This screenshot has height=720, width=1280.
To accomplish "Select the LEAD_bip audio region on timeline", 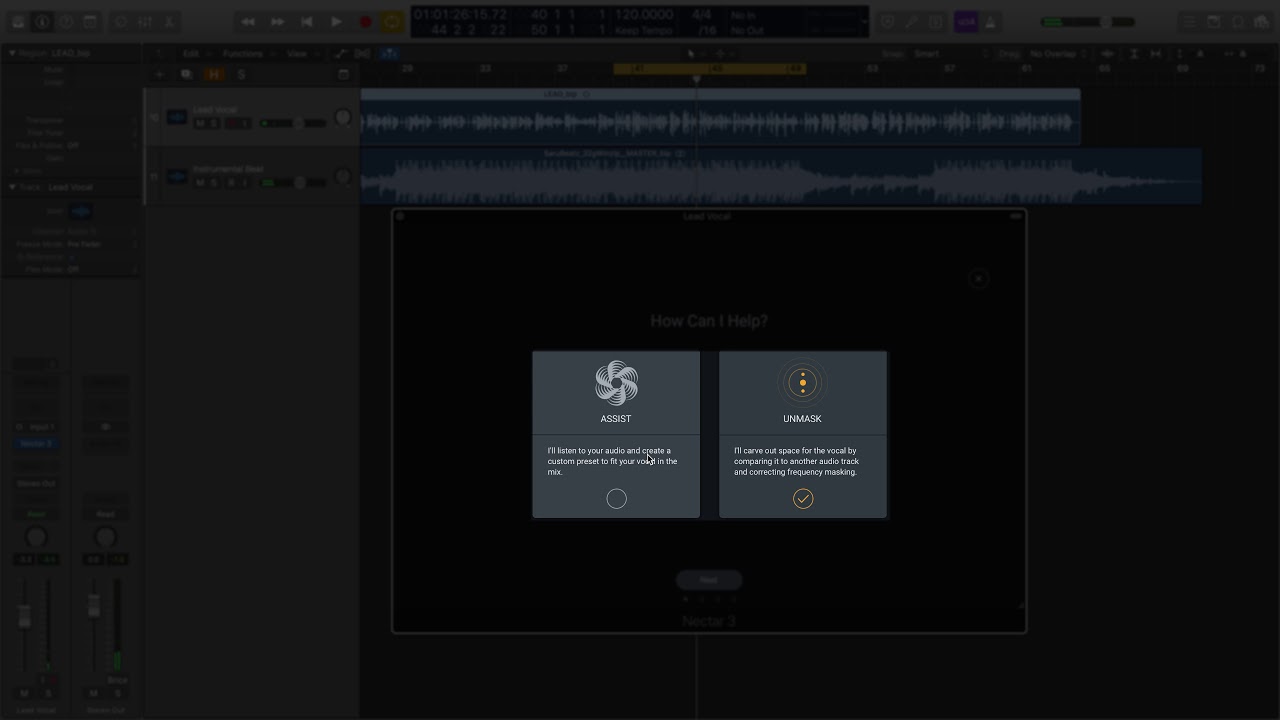I will click(x=720, y=117).
